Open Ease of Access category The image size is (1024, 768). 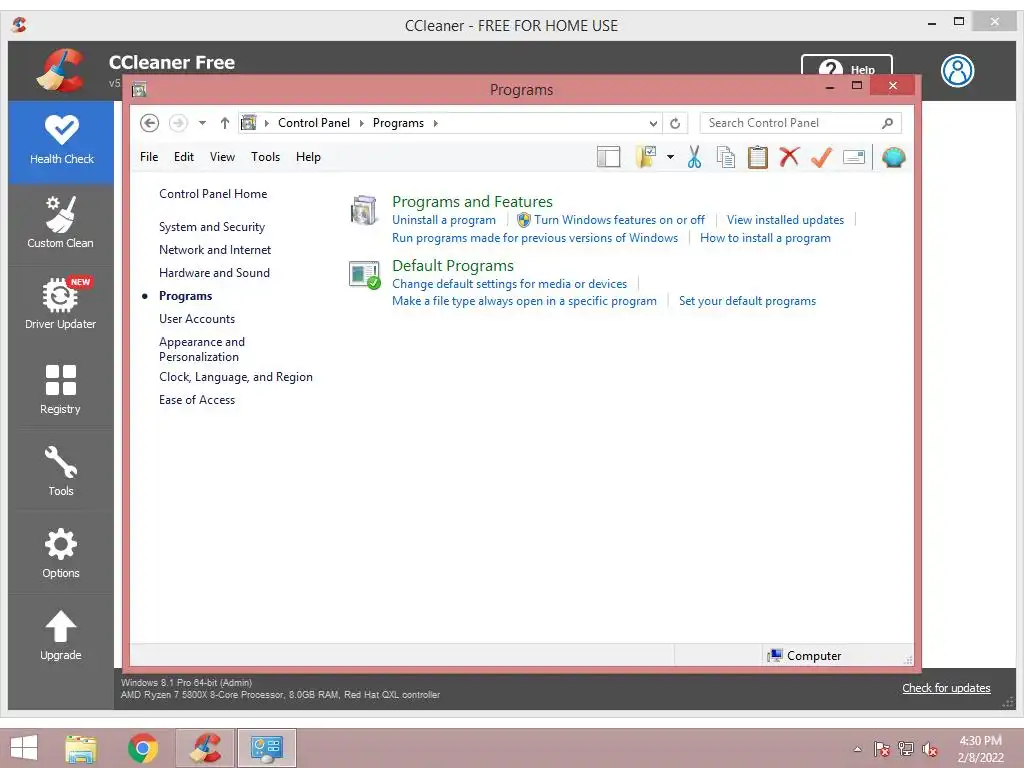tap(197, 400)
